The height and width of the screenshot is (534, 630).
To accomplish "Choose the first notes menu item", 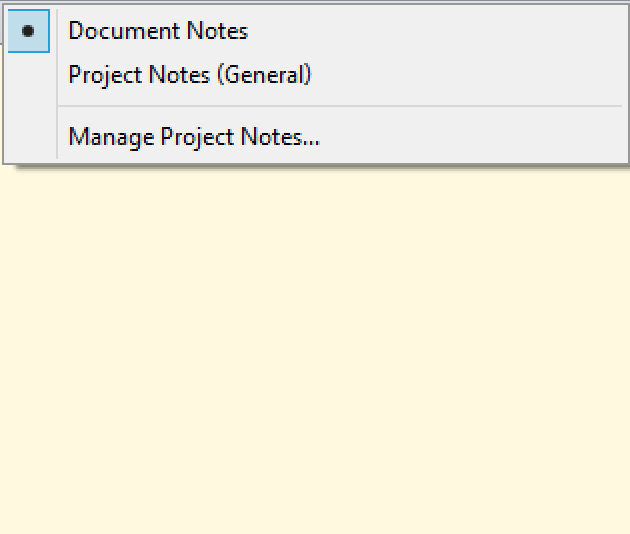I will click(158, 31).
